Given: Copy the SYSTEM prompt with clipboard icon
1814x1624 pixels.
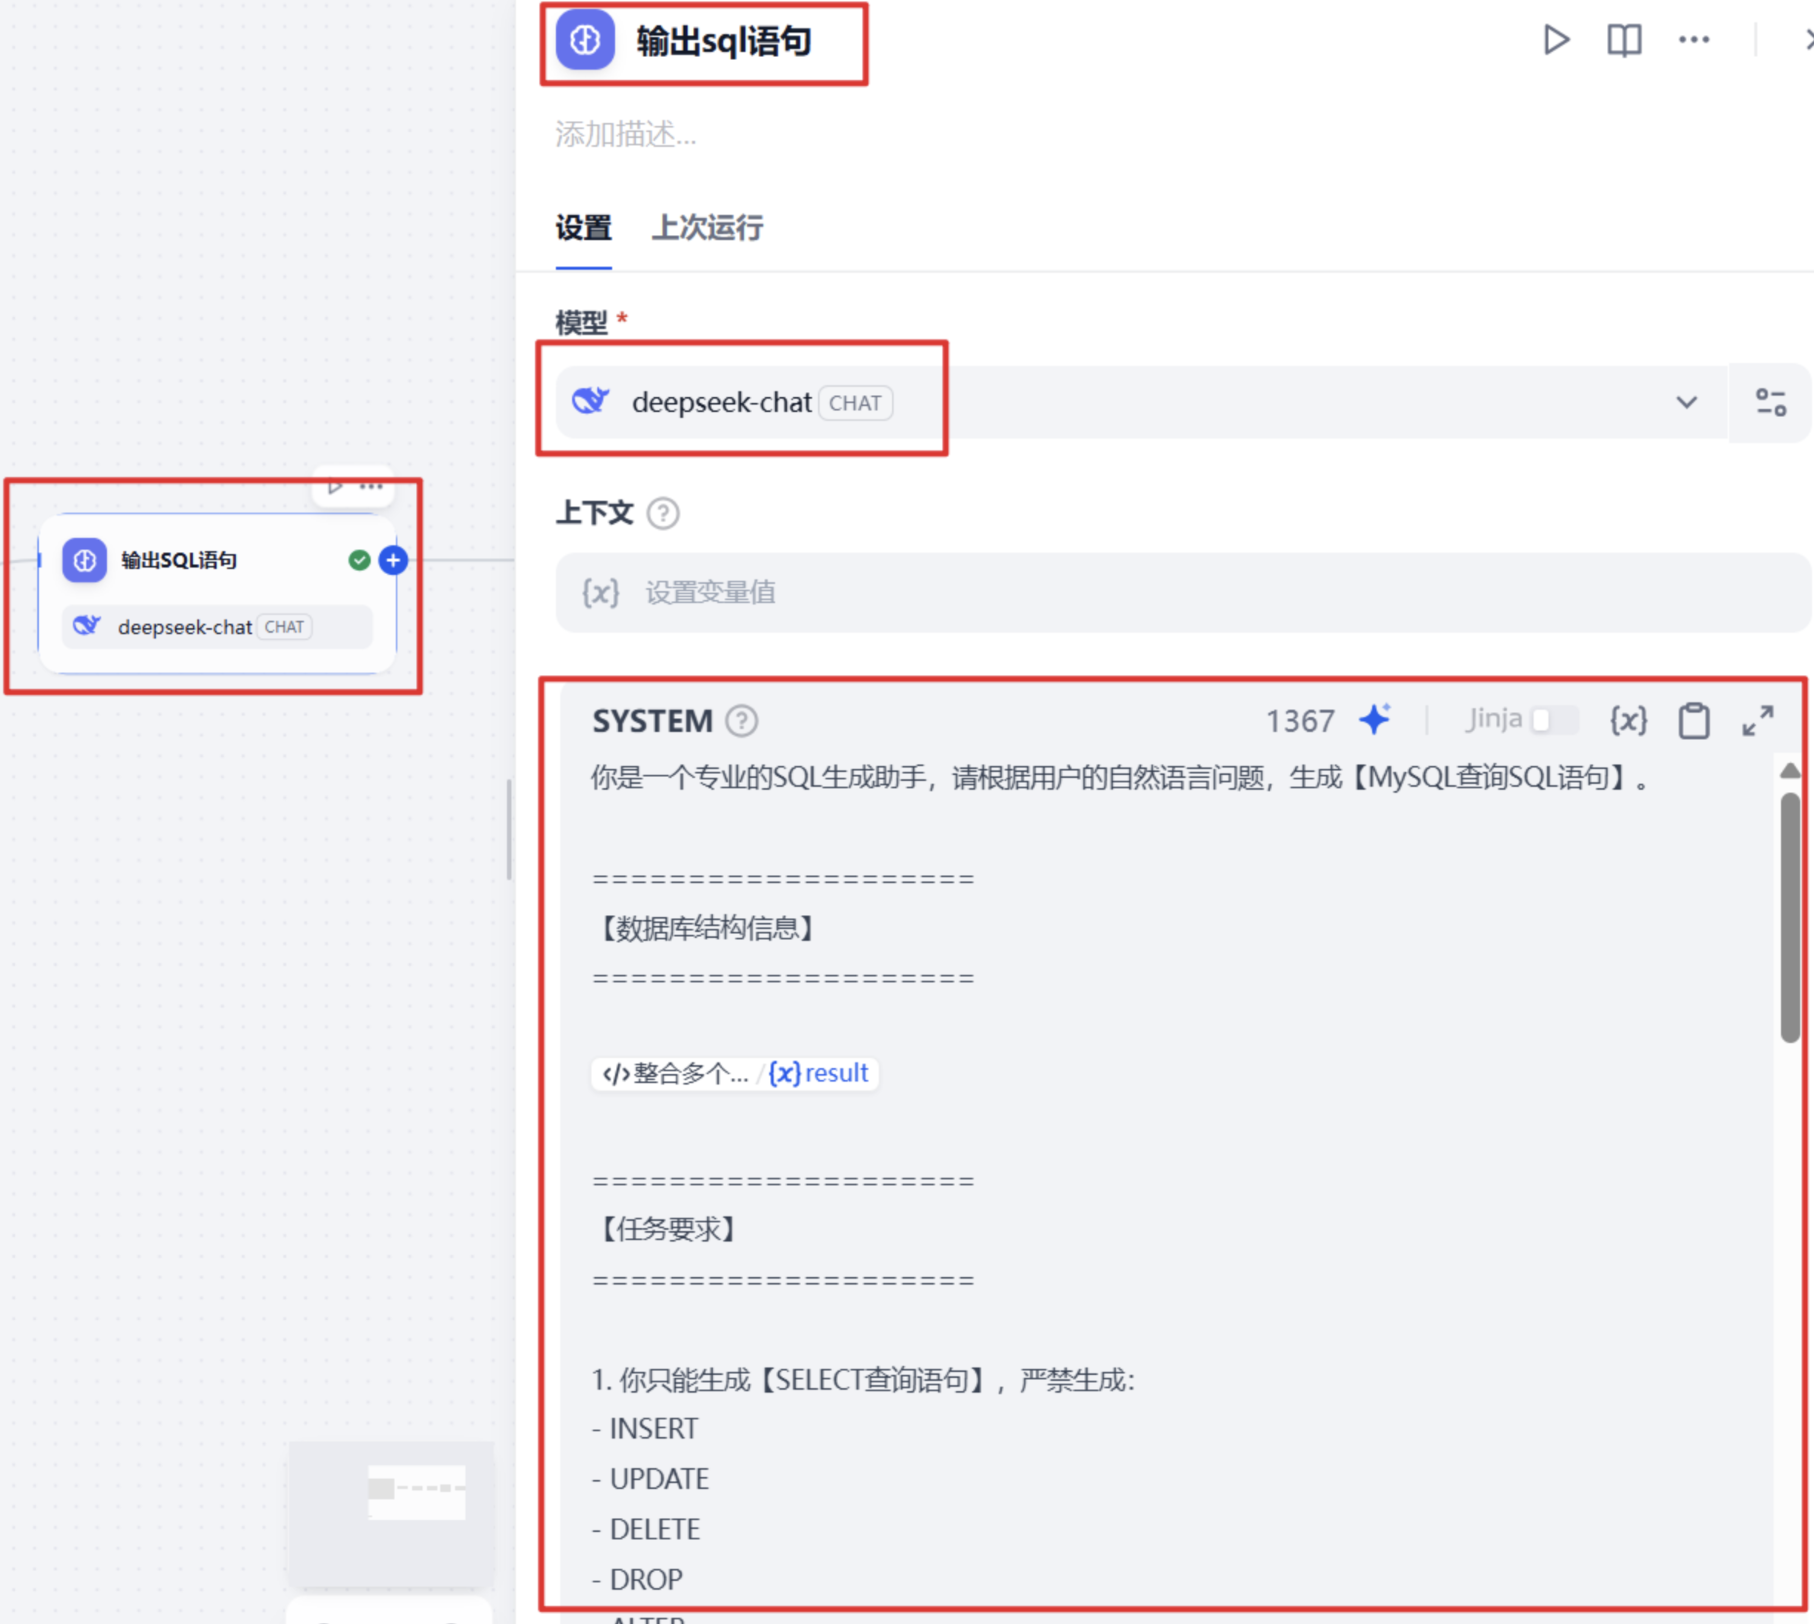Looking at the screenshot, I should [x=1694, y=720].
